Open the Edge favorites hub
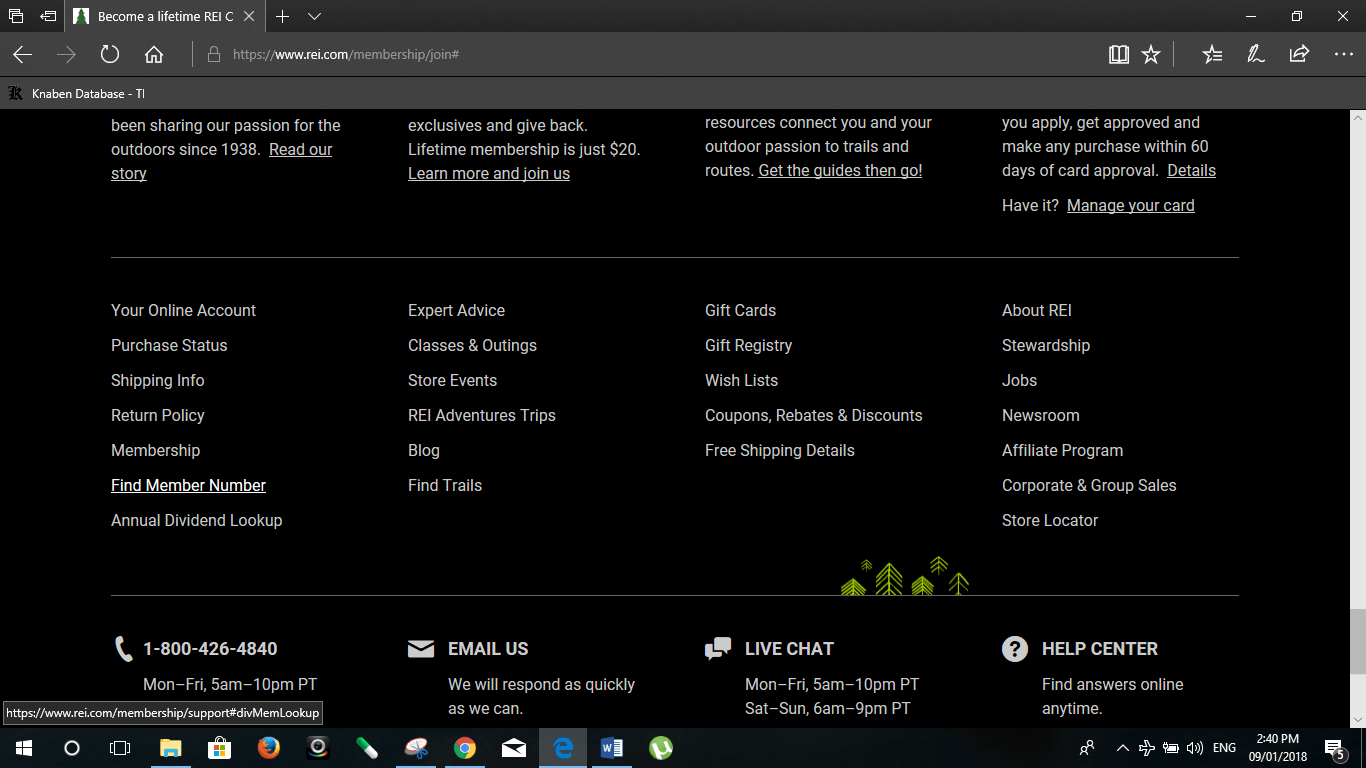The image size is (1366, 768). click(1212, 54)
